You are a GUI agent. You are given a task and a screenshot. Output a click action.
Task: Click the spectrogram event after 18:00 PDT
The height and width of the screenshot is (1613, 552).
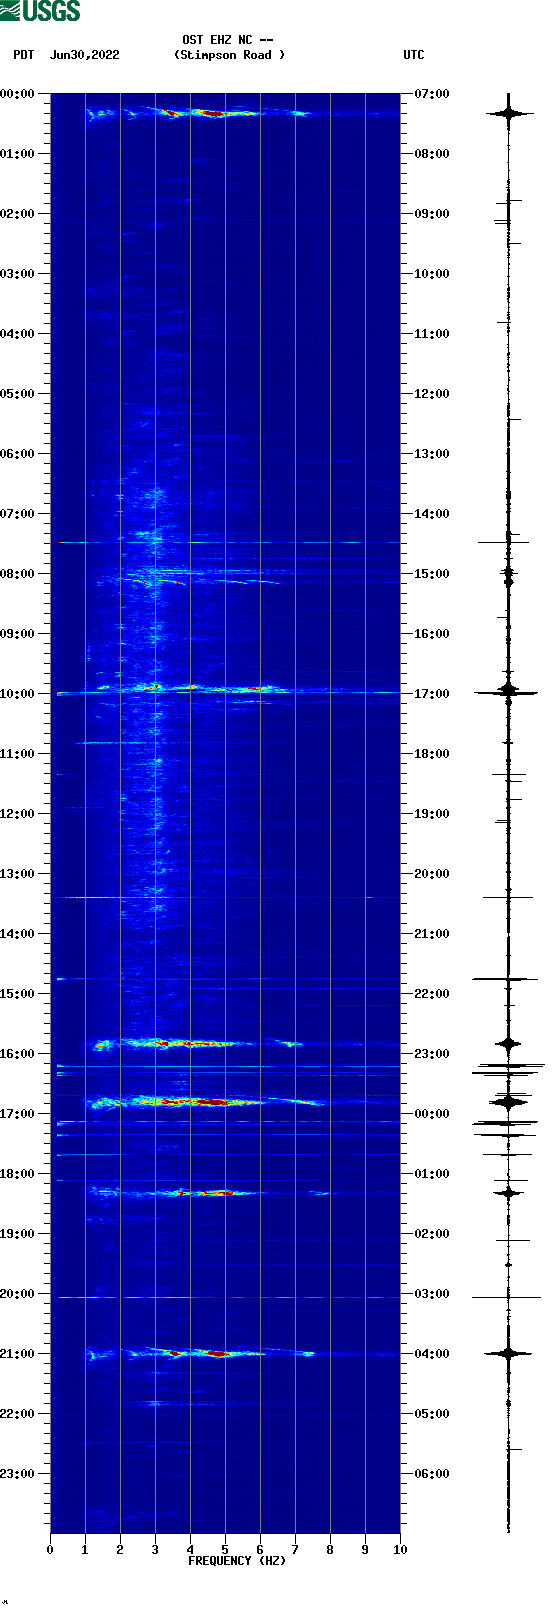[x=210, y=1192]
